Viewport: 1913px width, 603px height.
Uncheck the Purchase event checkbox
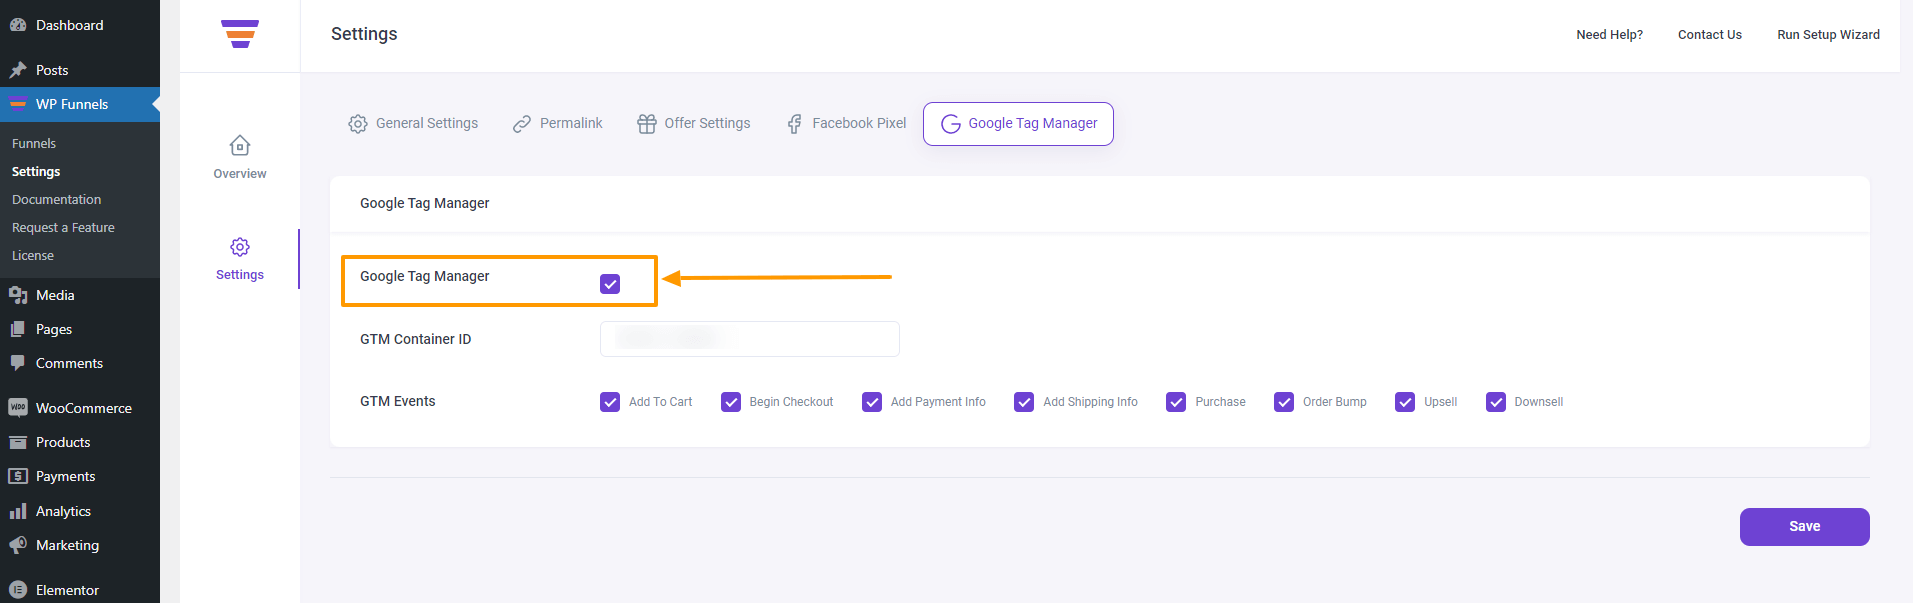click(1176, 402)
